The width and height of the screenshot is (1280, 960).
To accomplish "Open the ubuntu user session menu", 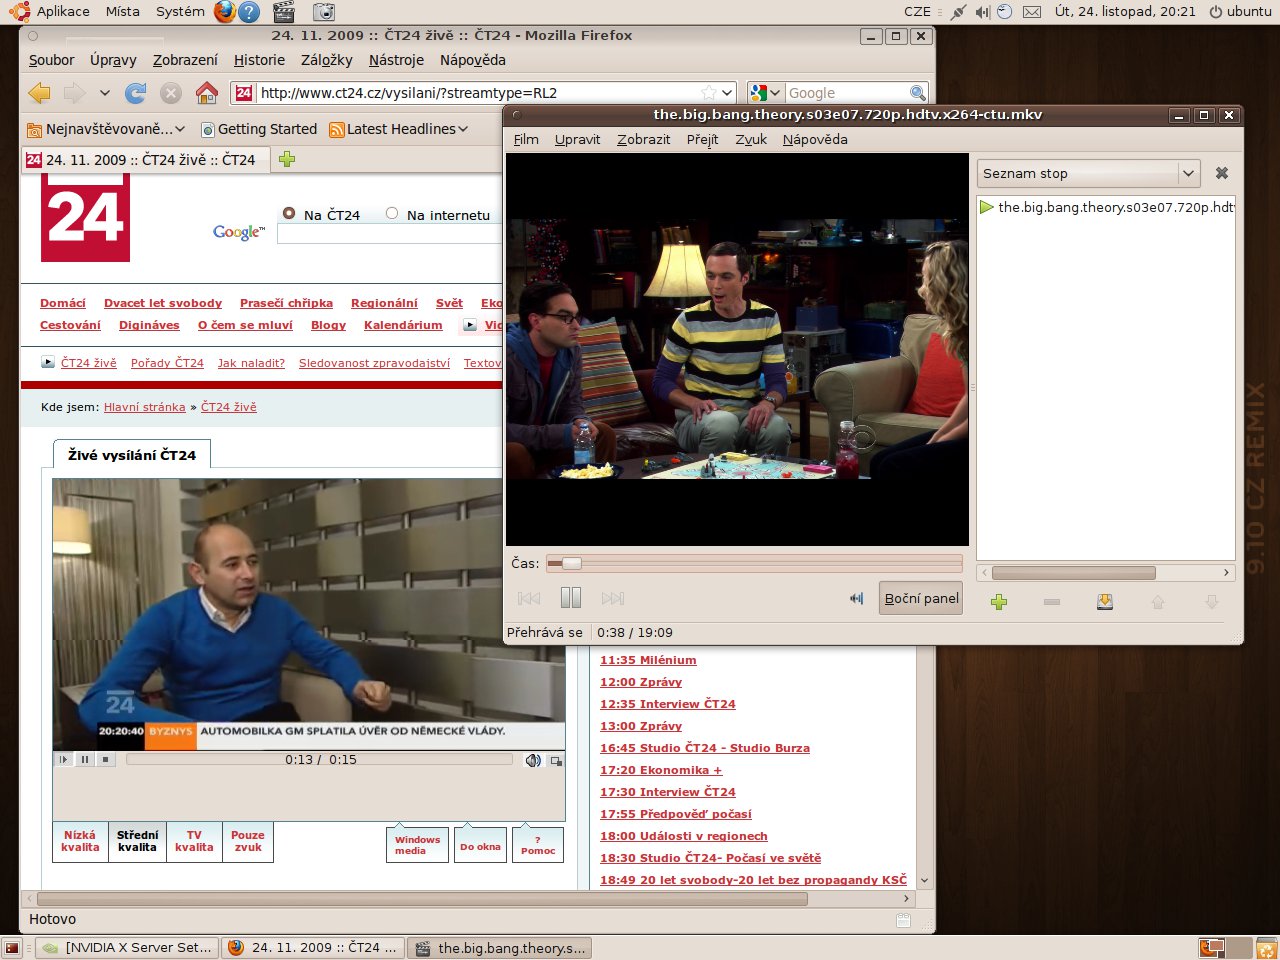I will click(x=1240, y=12).
